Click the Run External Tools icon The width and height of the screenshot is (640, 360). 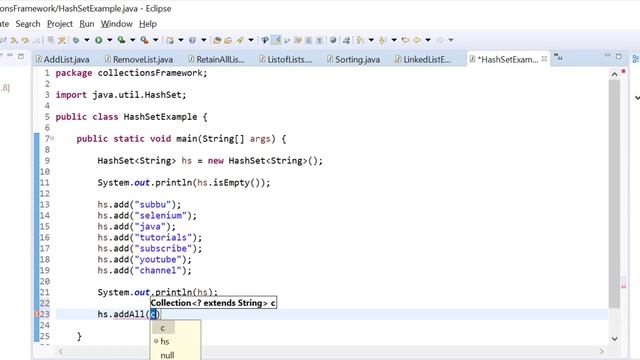tap(144, 40)
